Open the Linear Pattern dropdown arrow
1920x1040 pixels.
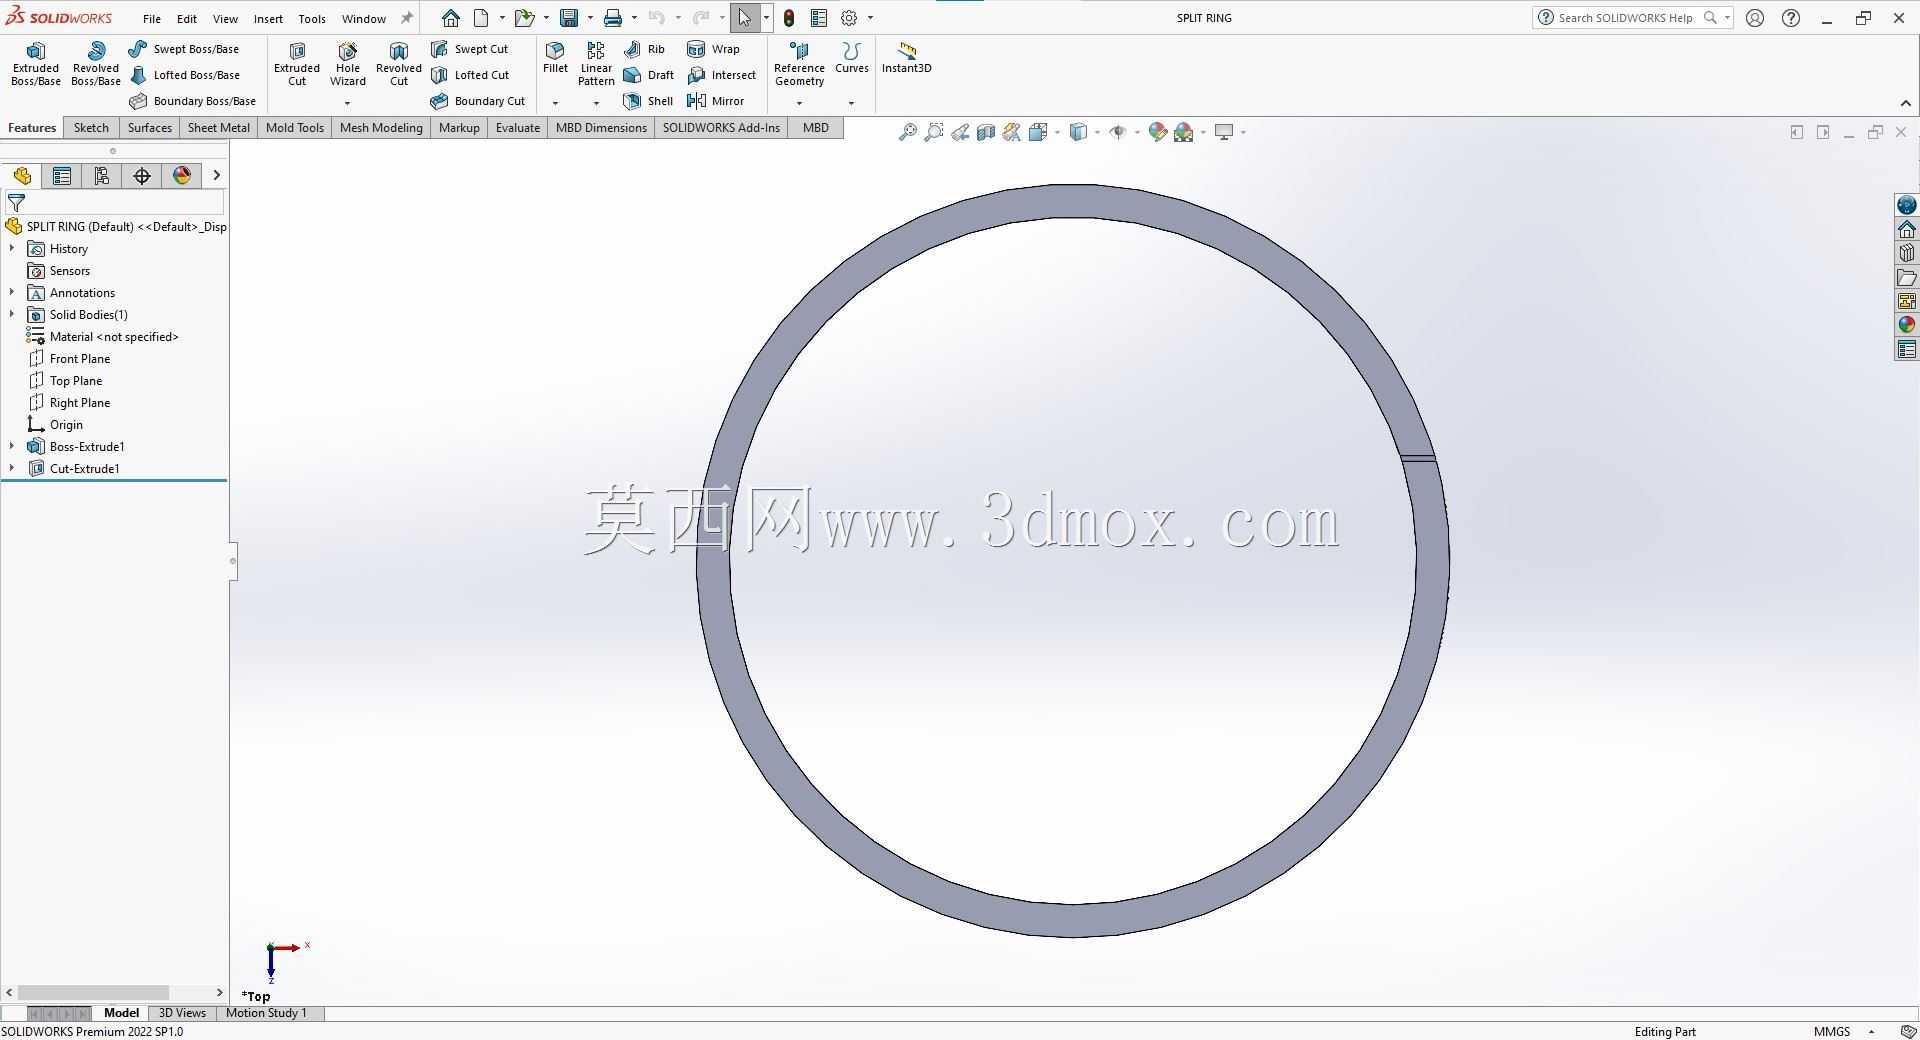tap(596, 103)
